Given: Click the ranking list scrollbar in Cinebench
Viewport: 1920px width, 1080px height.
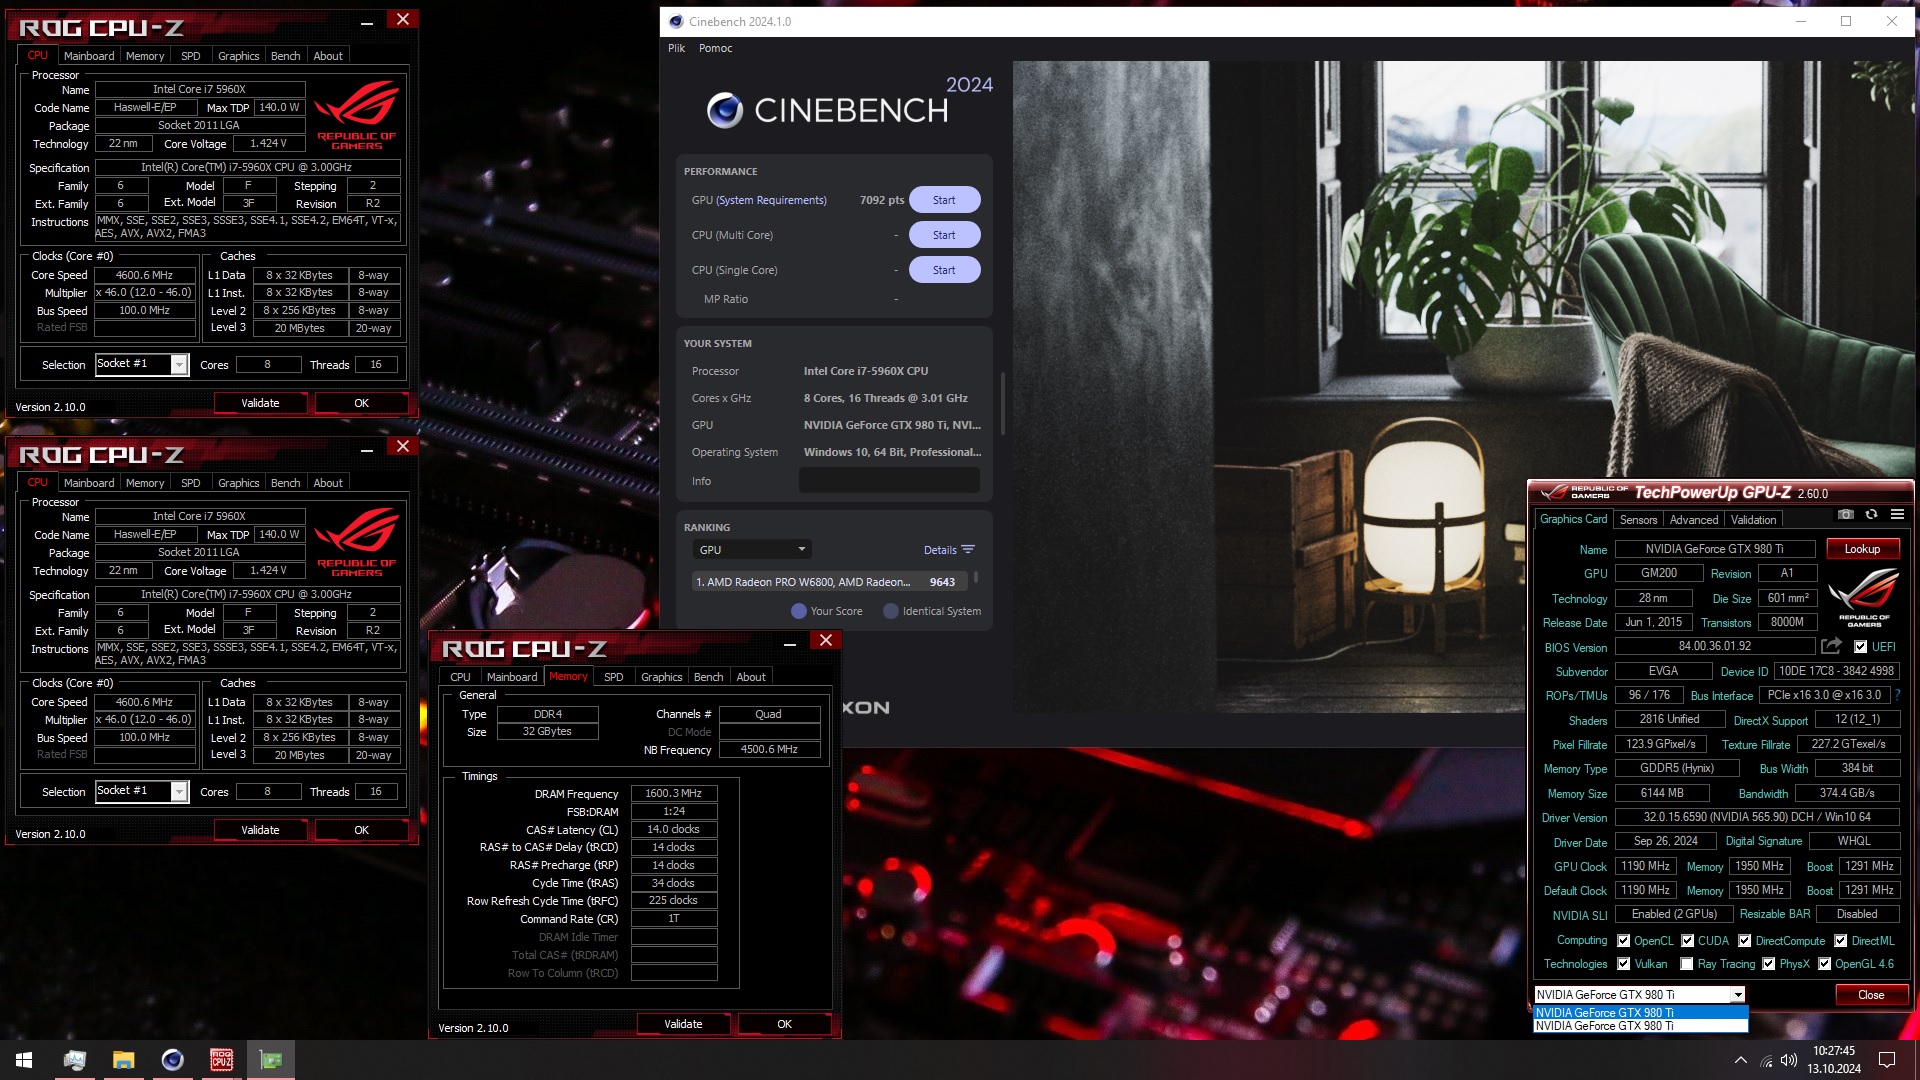Looking at the screenshot, I should (976, 578).
